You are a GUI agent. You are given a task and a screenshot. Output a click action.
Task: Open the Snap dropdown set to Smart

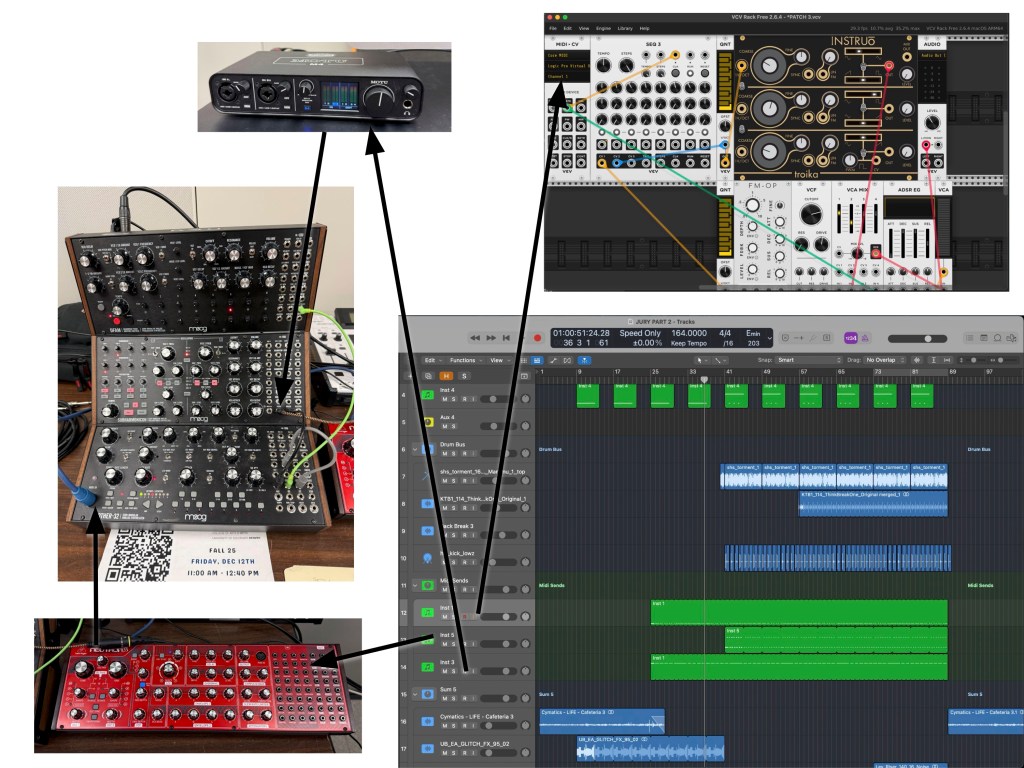tap(808, 360)
